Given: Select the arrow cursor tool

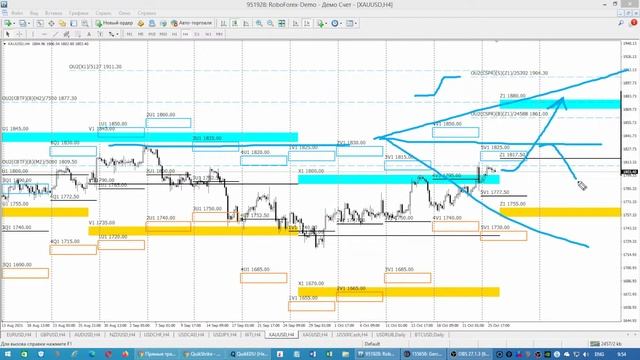Looking at the screenshot, I should pyautogui.click(x=7, y=34).
